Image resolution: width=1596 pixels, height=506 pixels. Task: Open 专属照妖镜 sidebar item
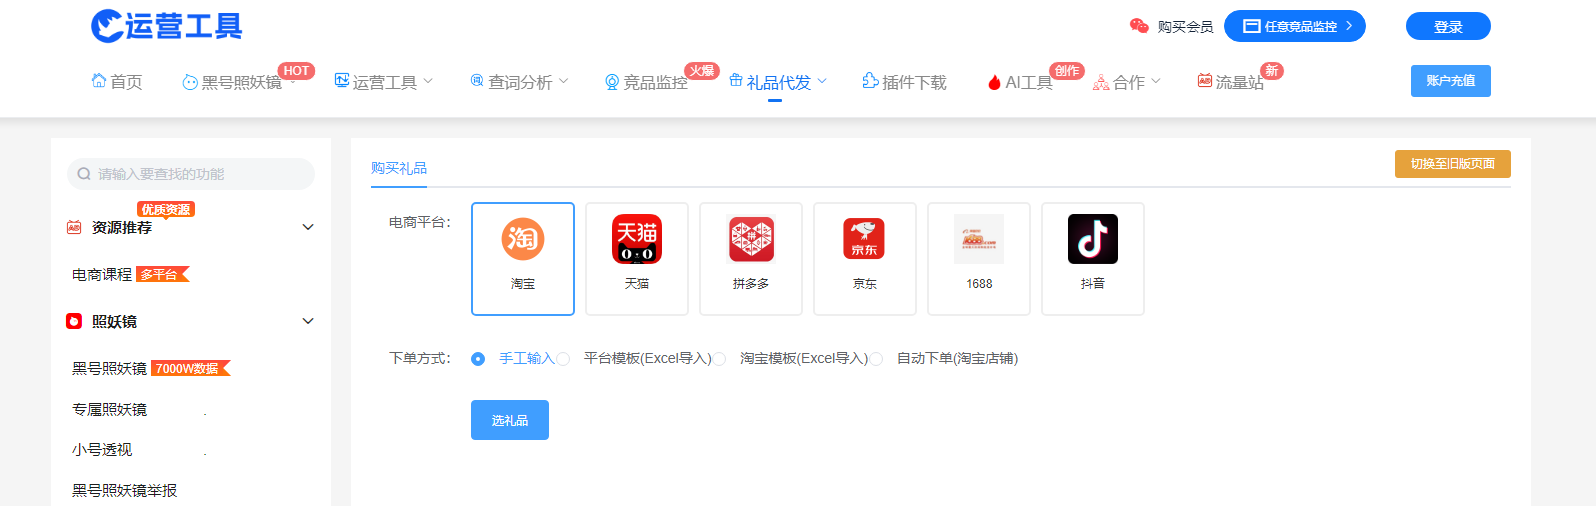(x=109, y=409)
